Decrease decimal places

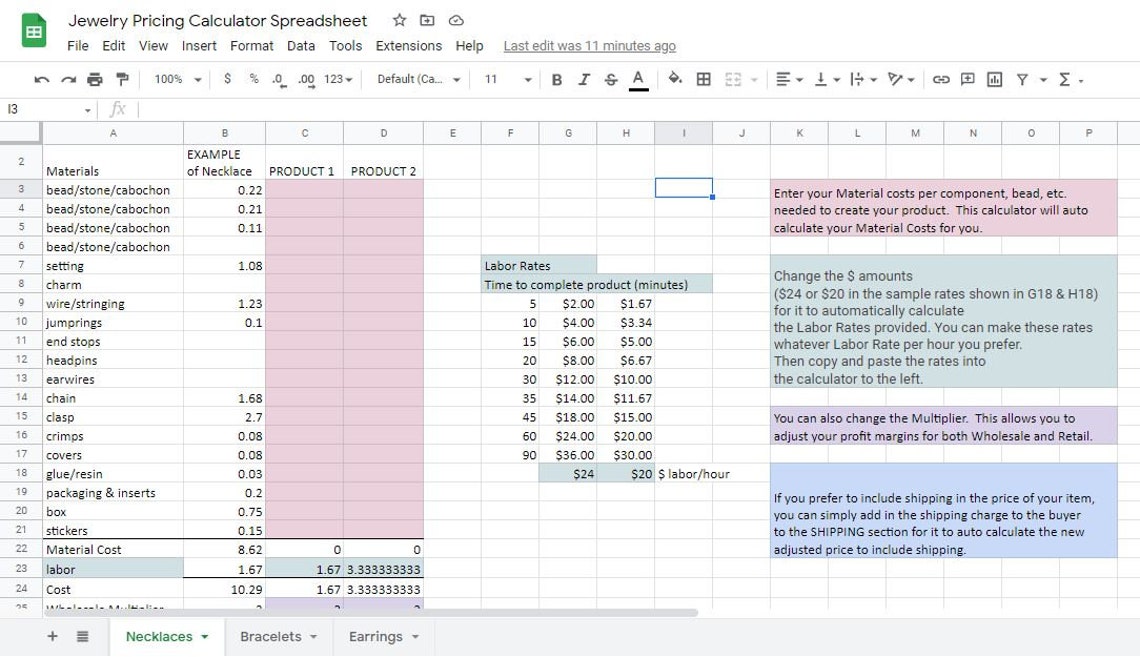[278, 79]
